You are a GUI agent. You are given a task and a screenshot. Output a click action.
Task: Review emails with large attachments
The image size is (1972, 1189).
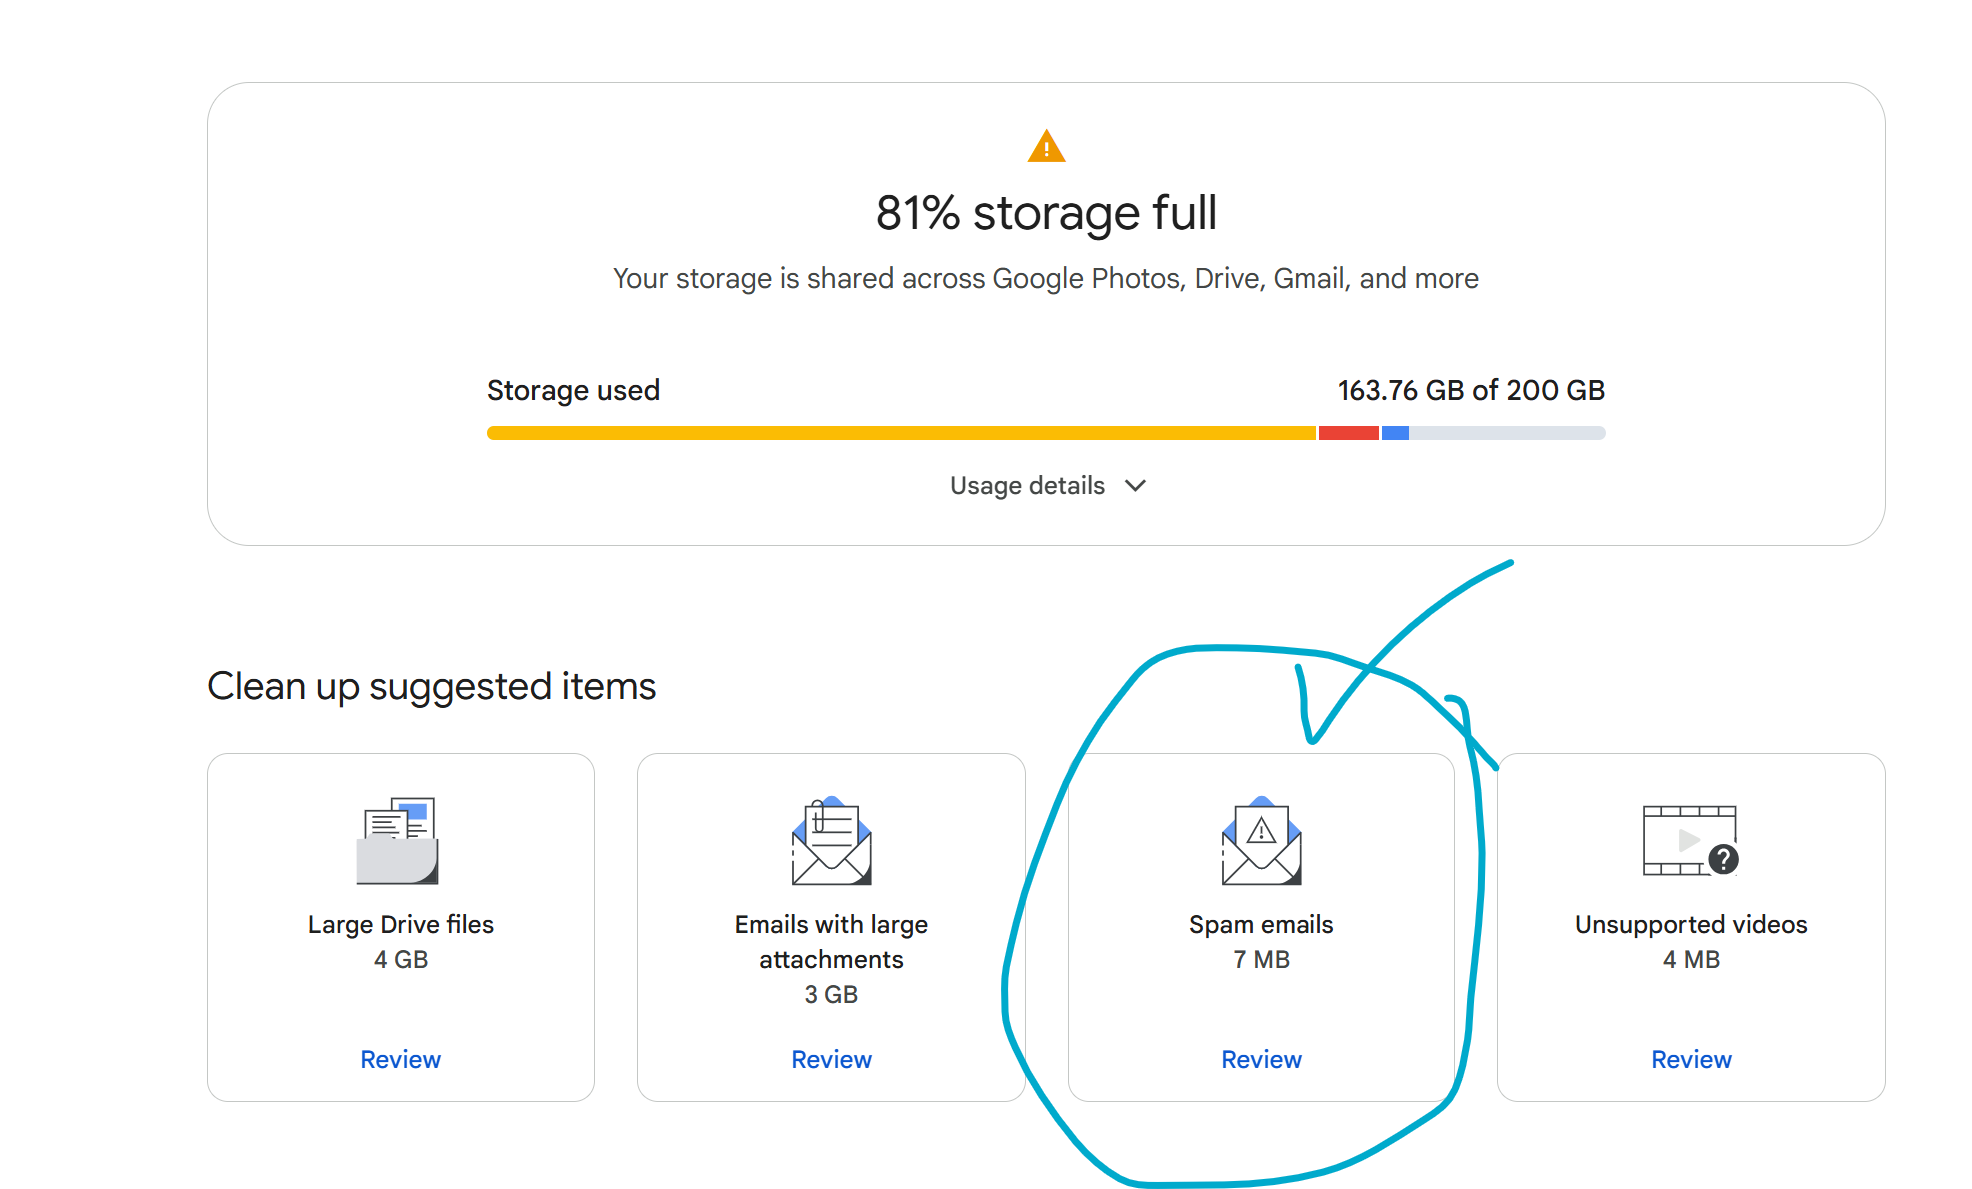tap(831, 1059)
